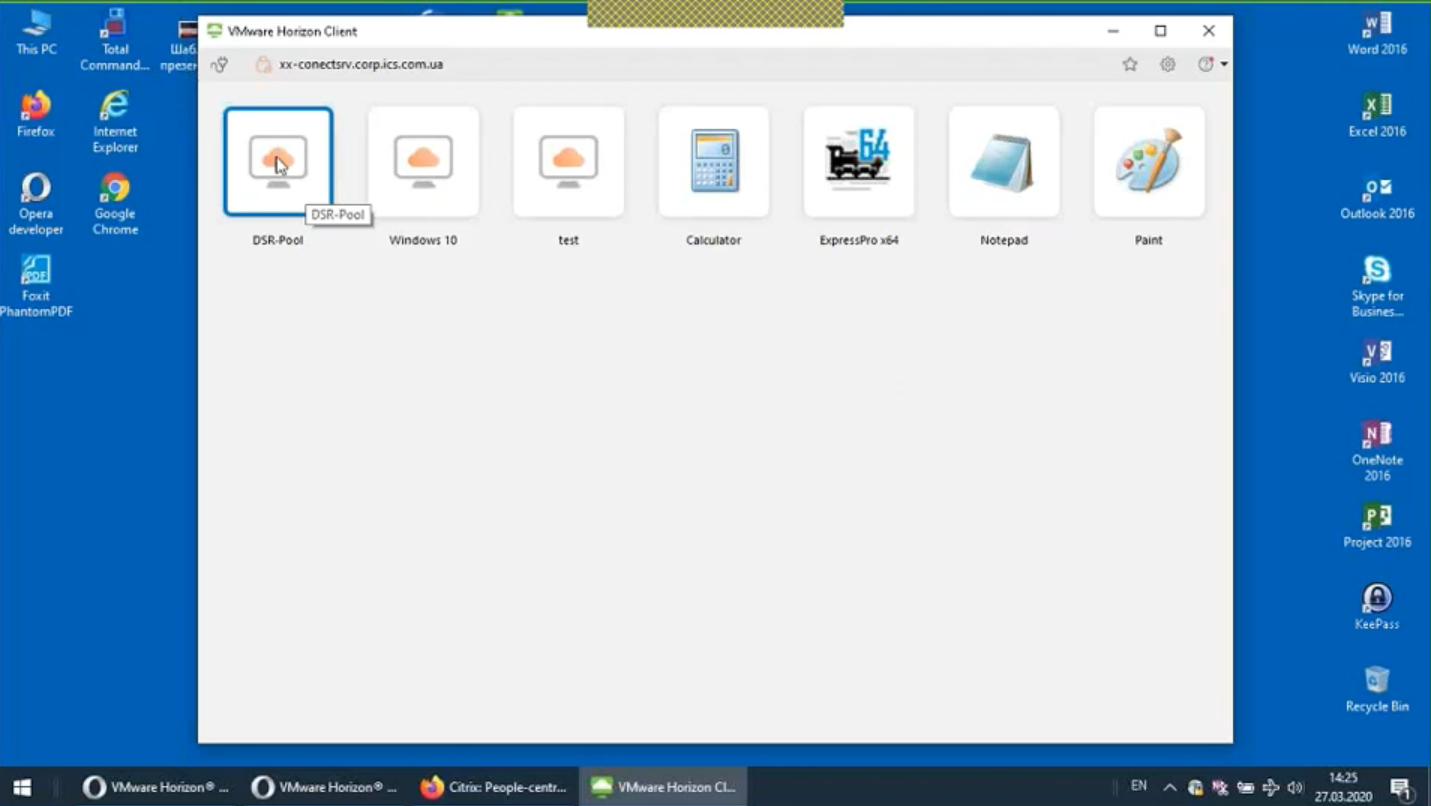Select the Recycle Bin desktop icon
The image size is (1431, 806).
1377,689
